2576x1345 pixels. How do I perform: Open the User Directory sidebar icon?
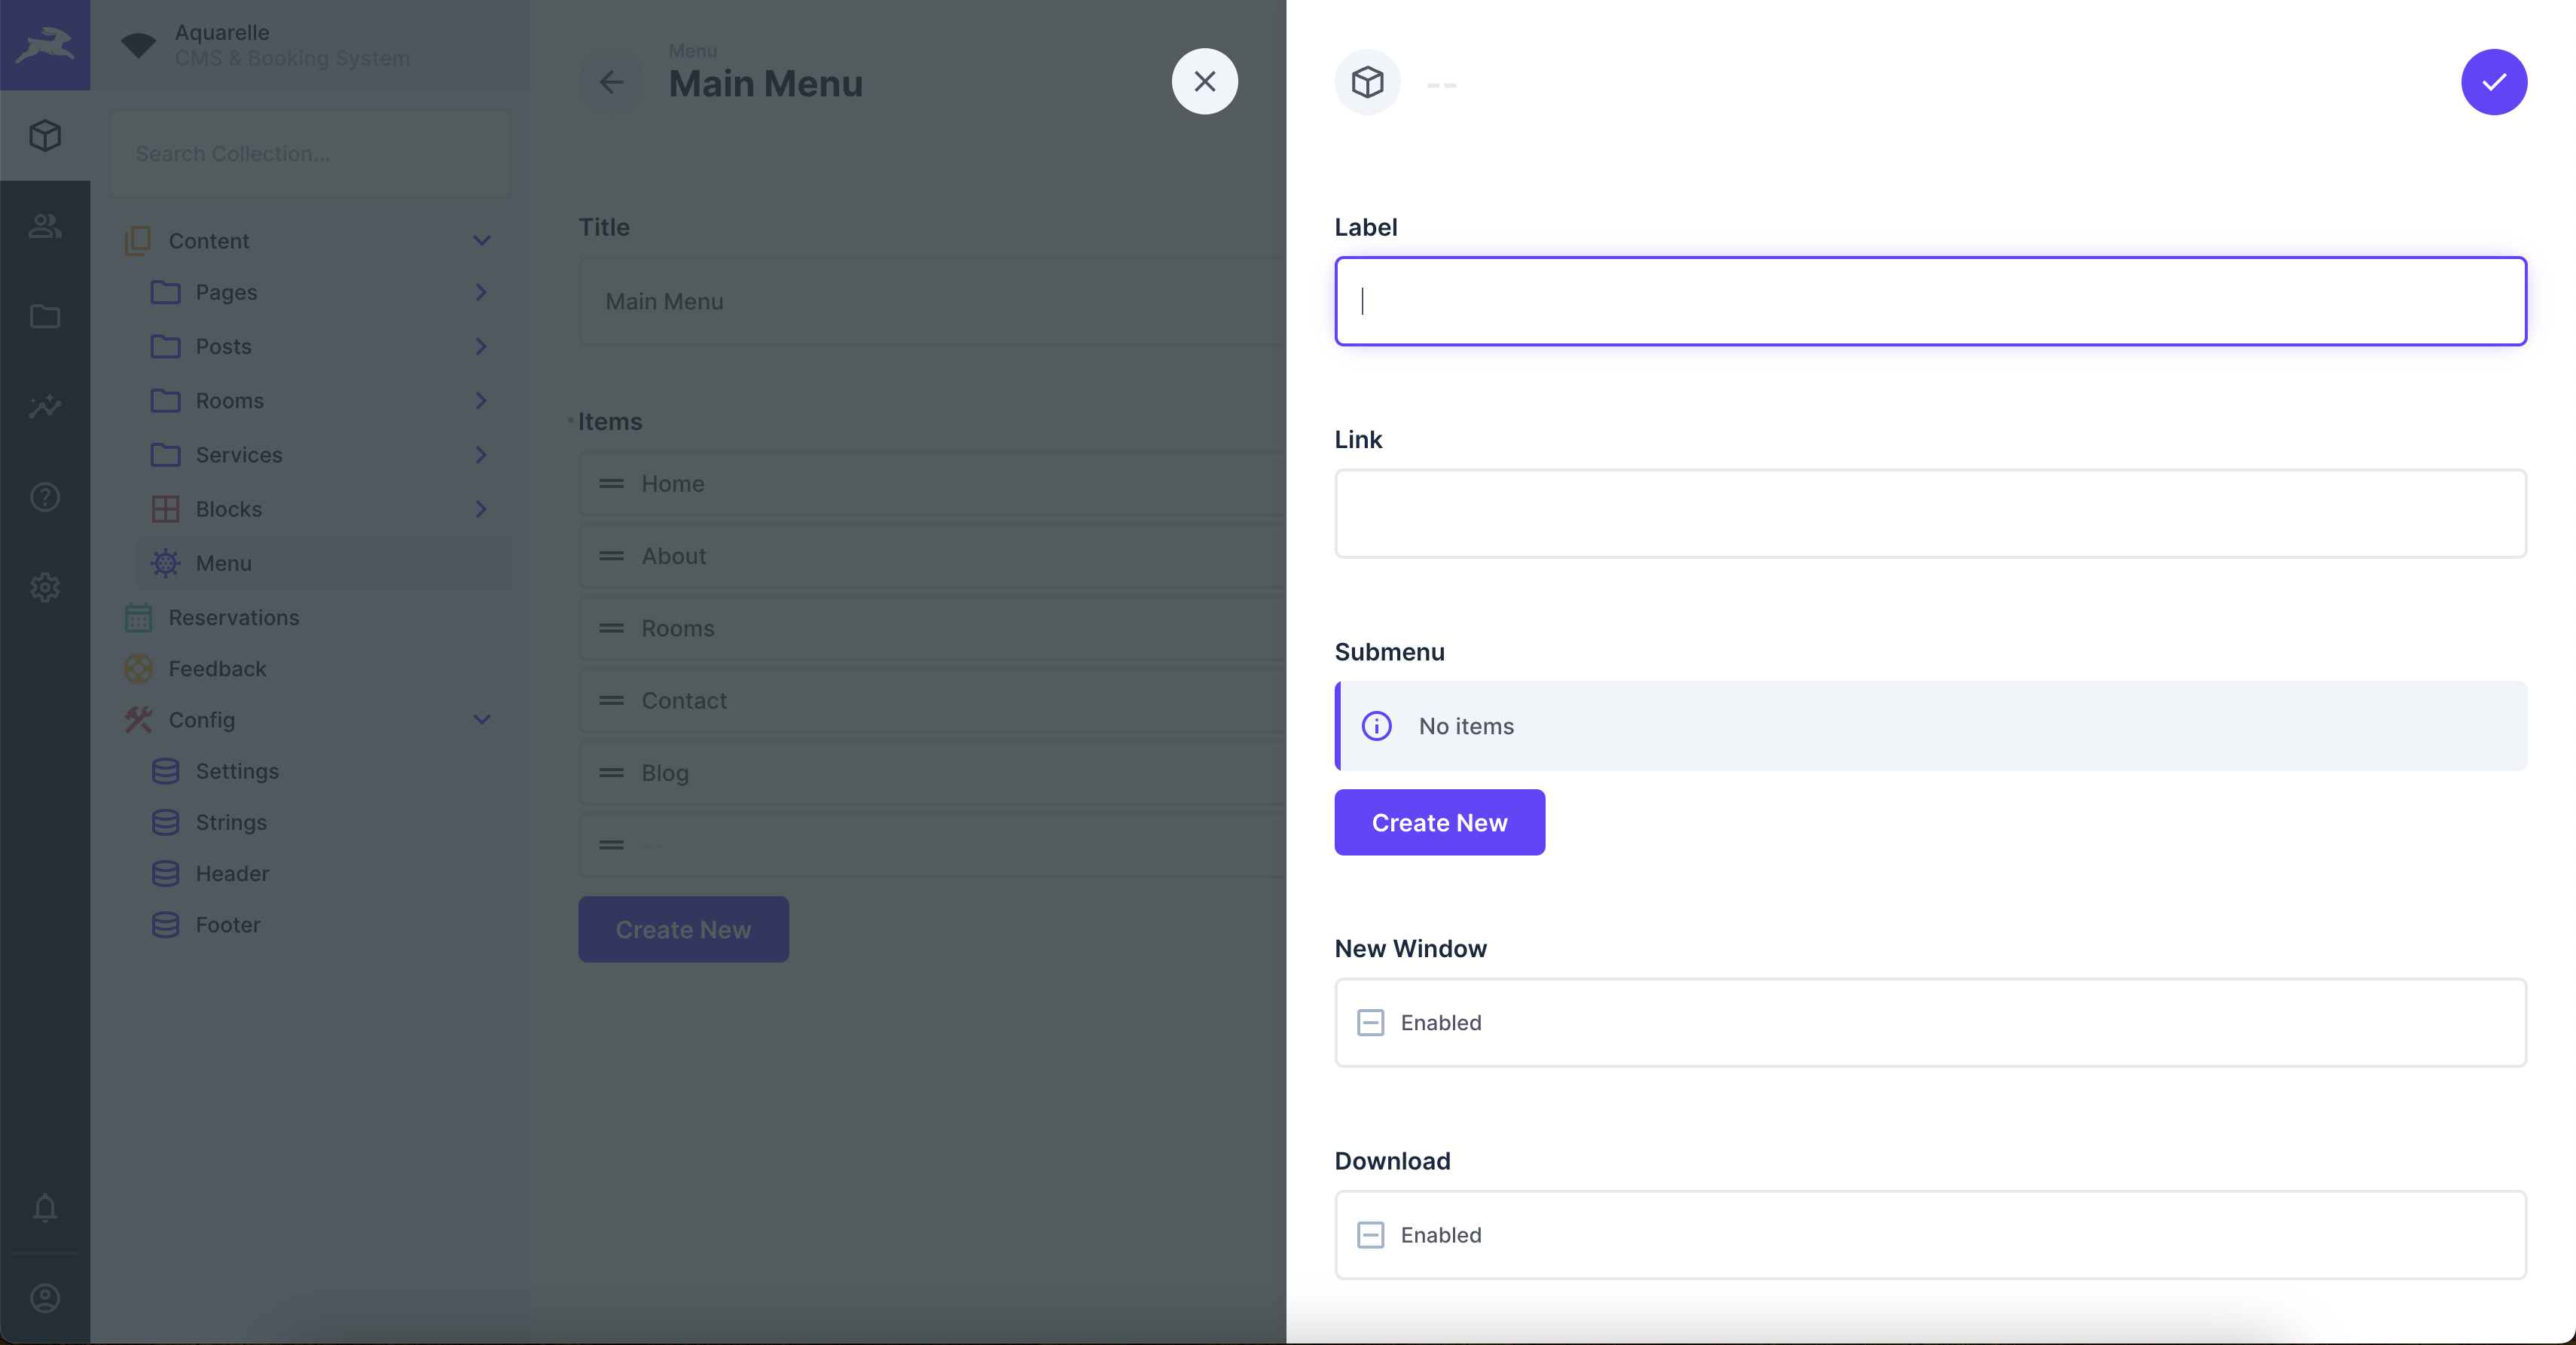click(x=45, y=226)
